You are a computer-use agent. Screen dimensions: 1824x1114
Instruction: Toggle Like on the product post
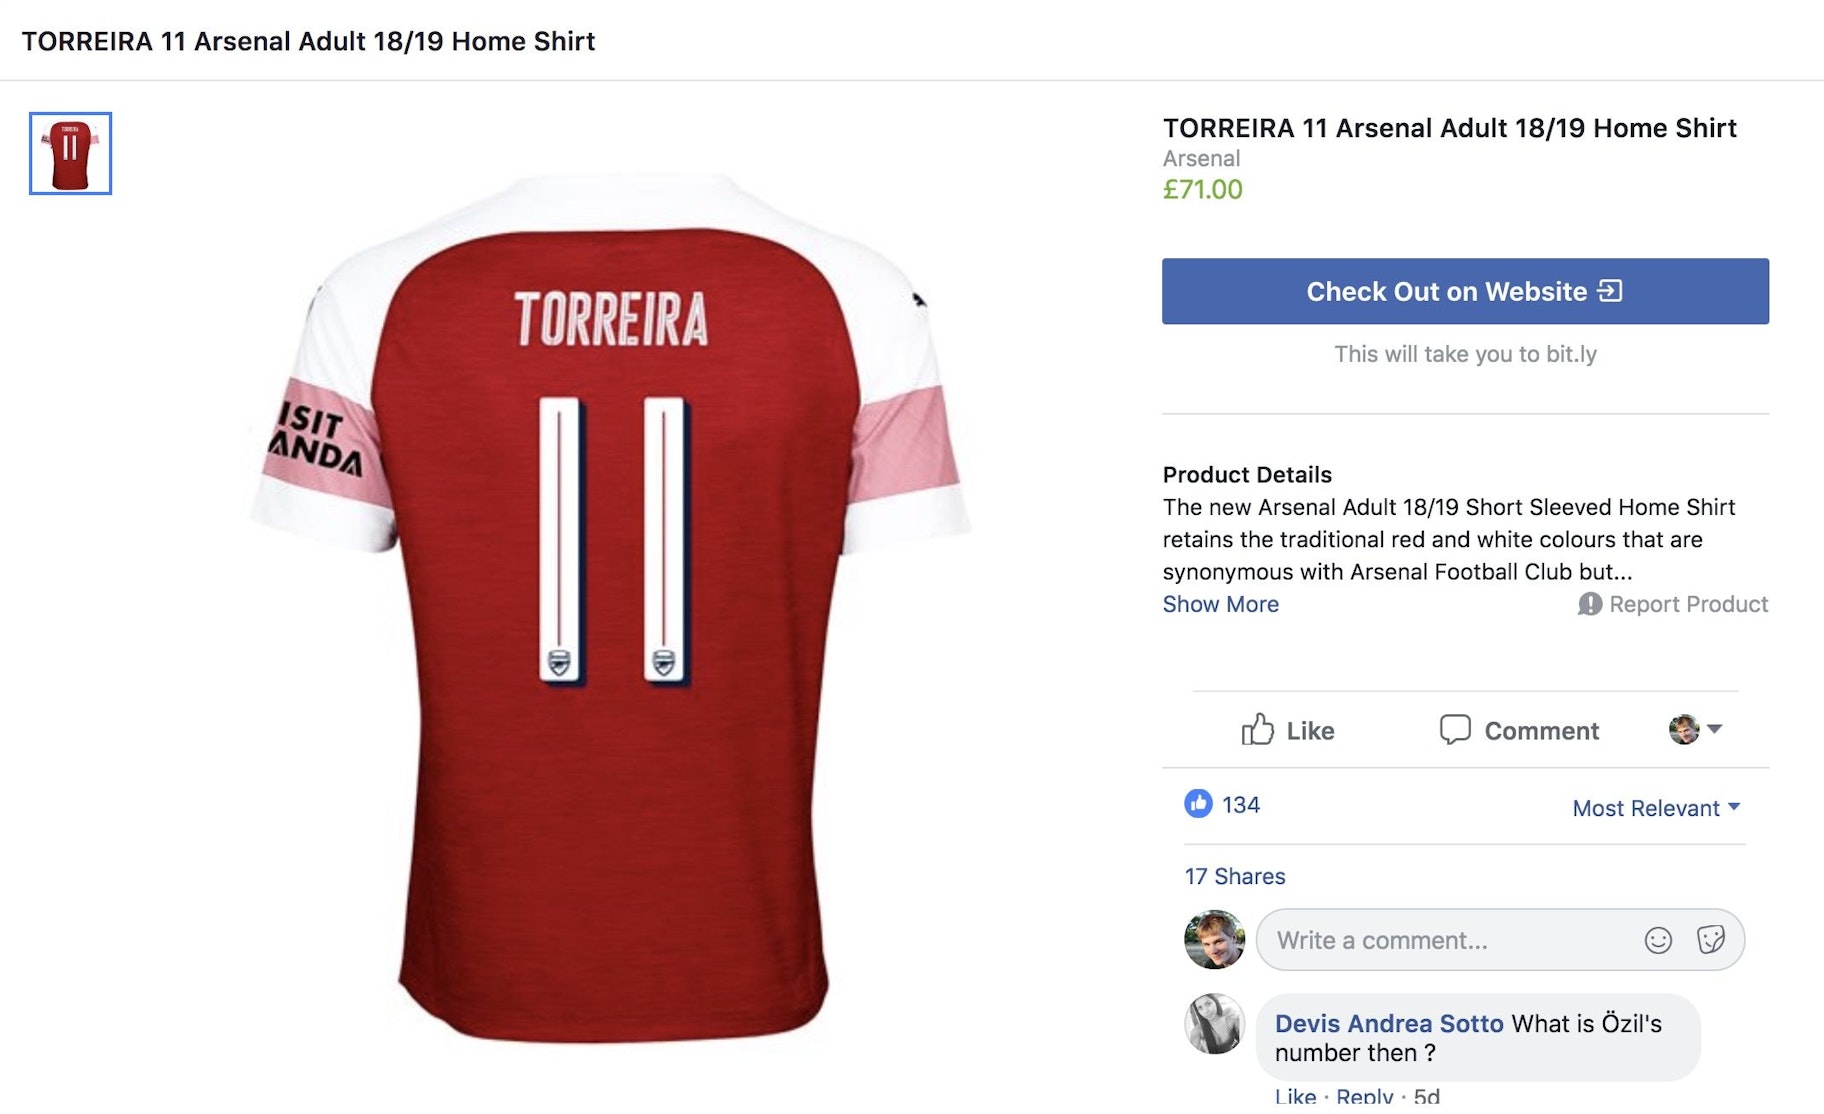coord(1308,729)
